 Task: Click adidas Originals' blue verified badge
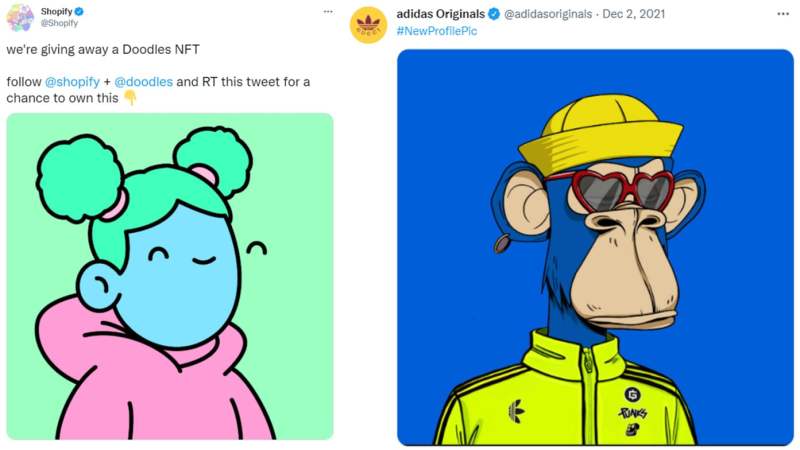[x=494, y=14]
